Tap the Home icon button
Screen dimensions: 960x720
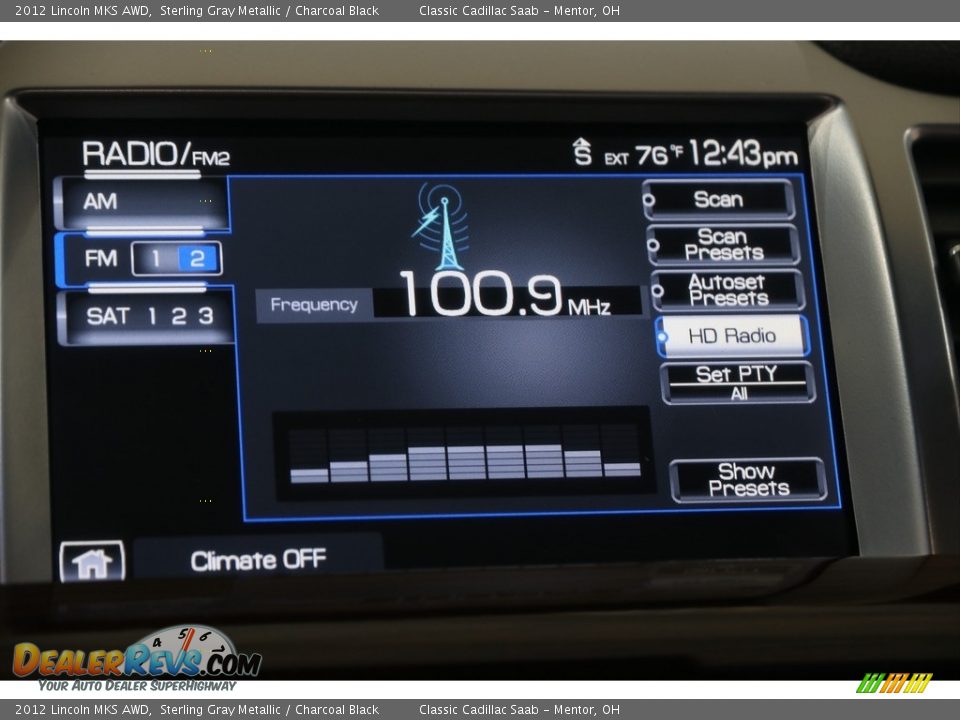(x=92, y=562)
